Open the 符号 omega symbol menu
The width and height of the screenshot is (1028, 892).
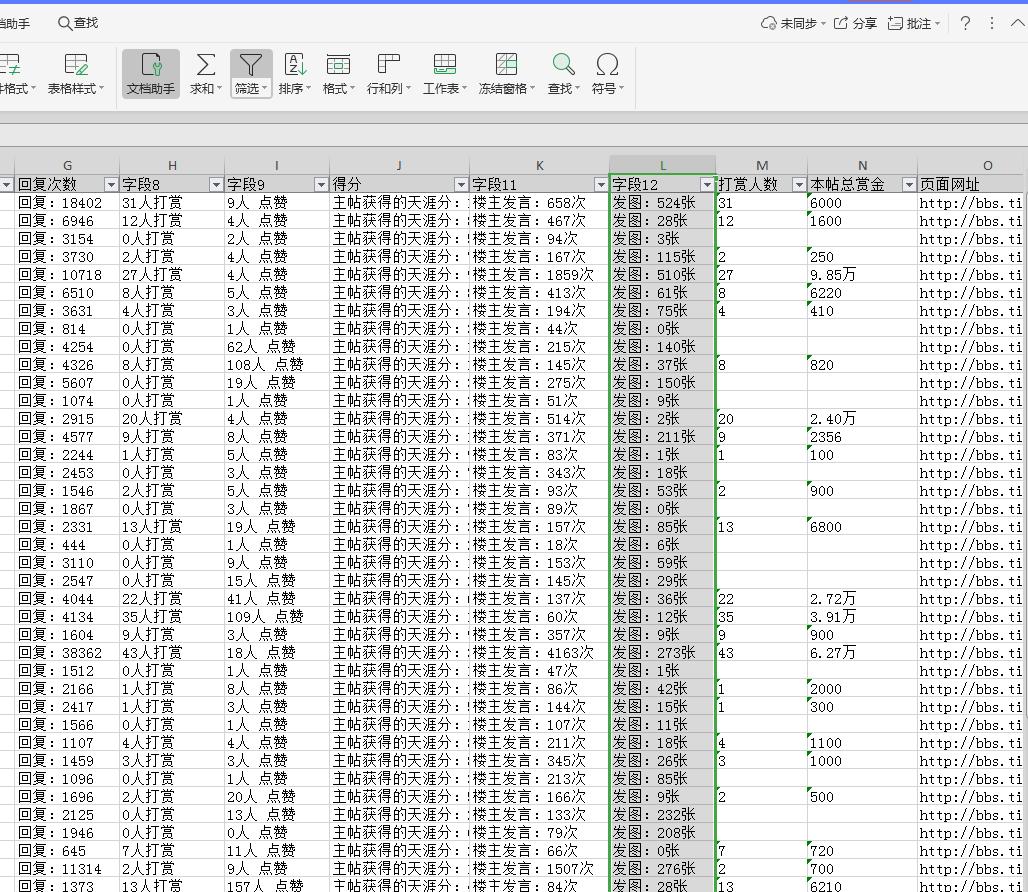(x=606, y=66)
